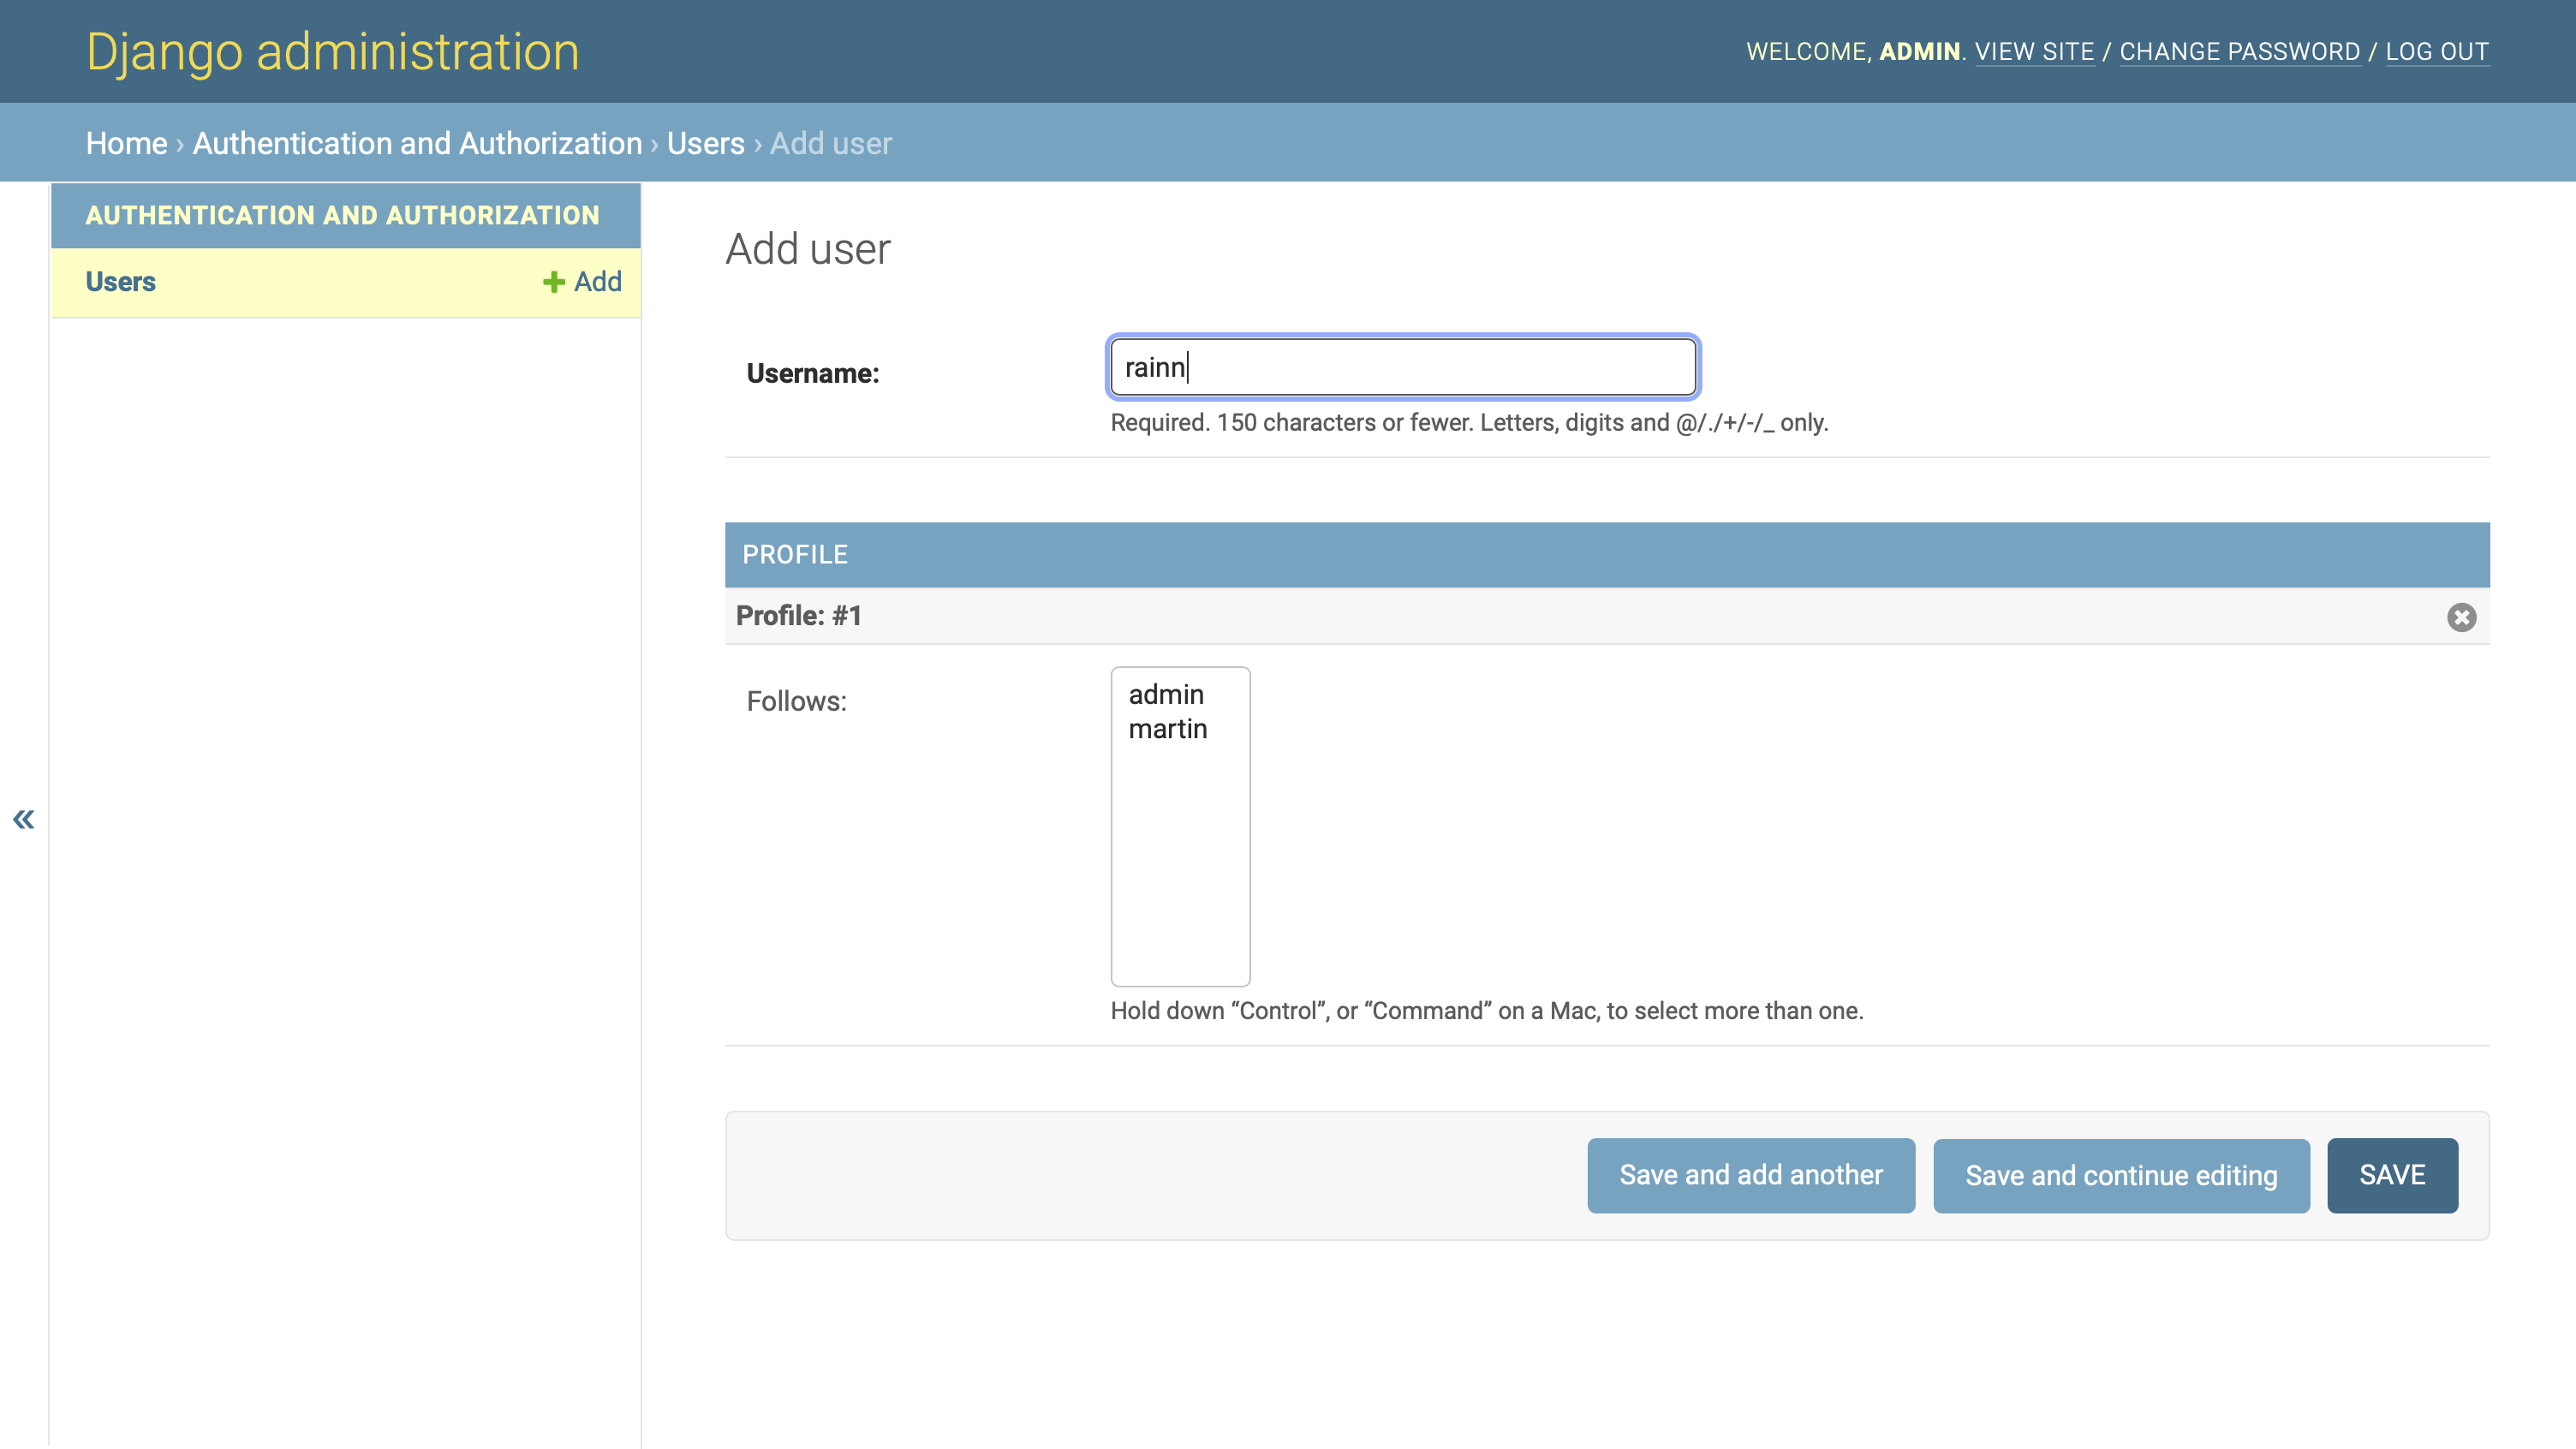The image size is (2576, 1449).
Task: Click the Add user plus icon in sidebar
Action: [556, 281]
